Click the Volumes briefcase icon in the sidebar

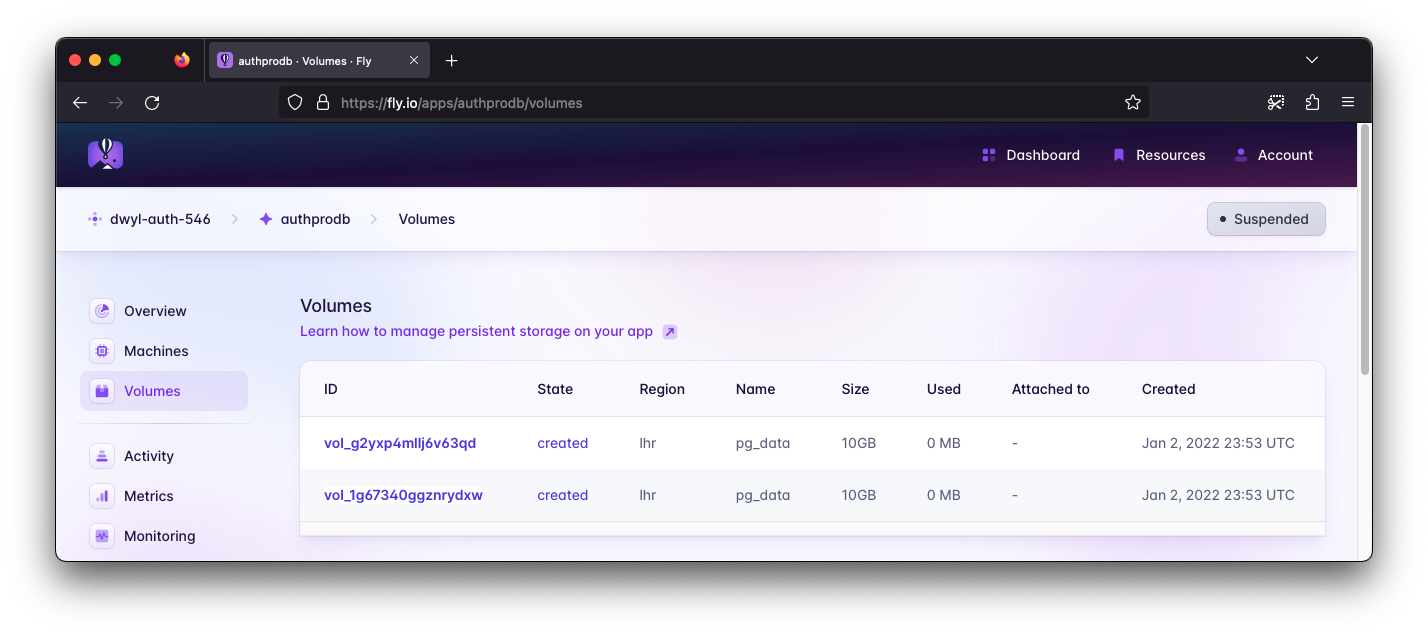tap(101, 391)
